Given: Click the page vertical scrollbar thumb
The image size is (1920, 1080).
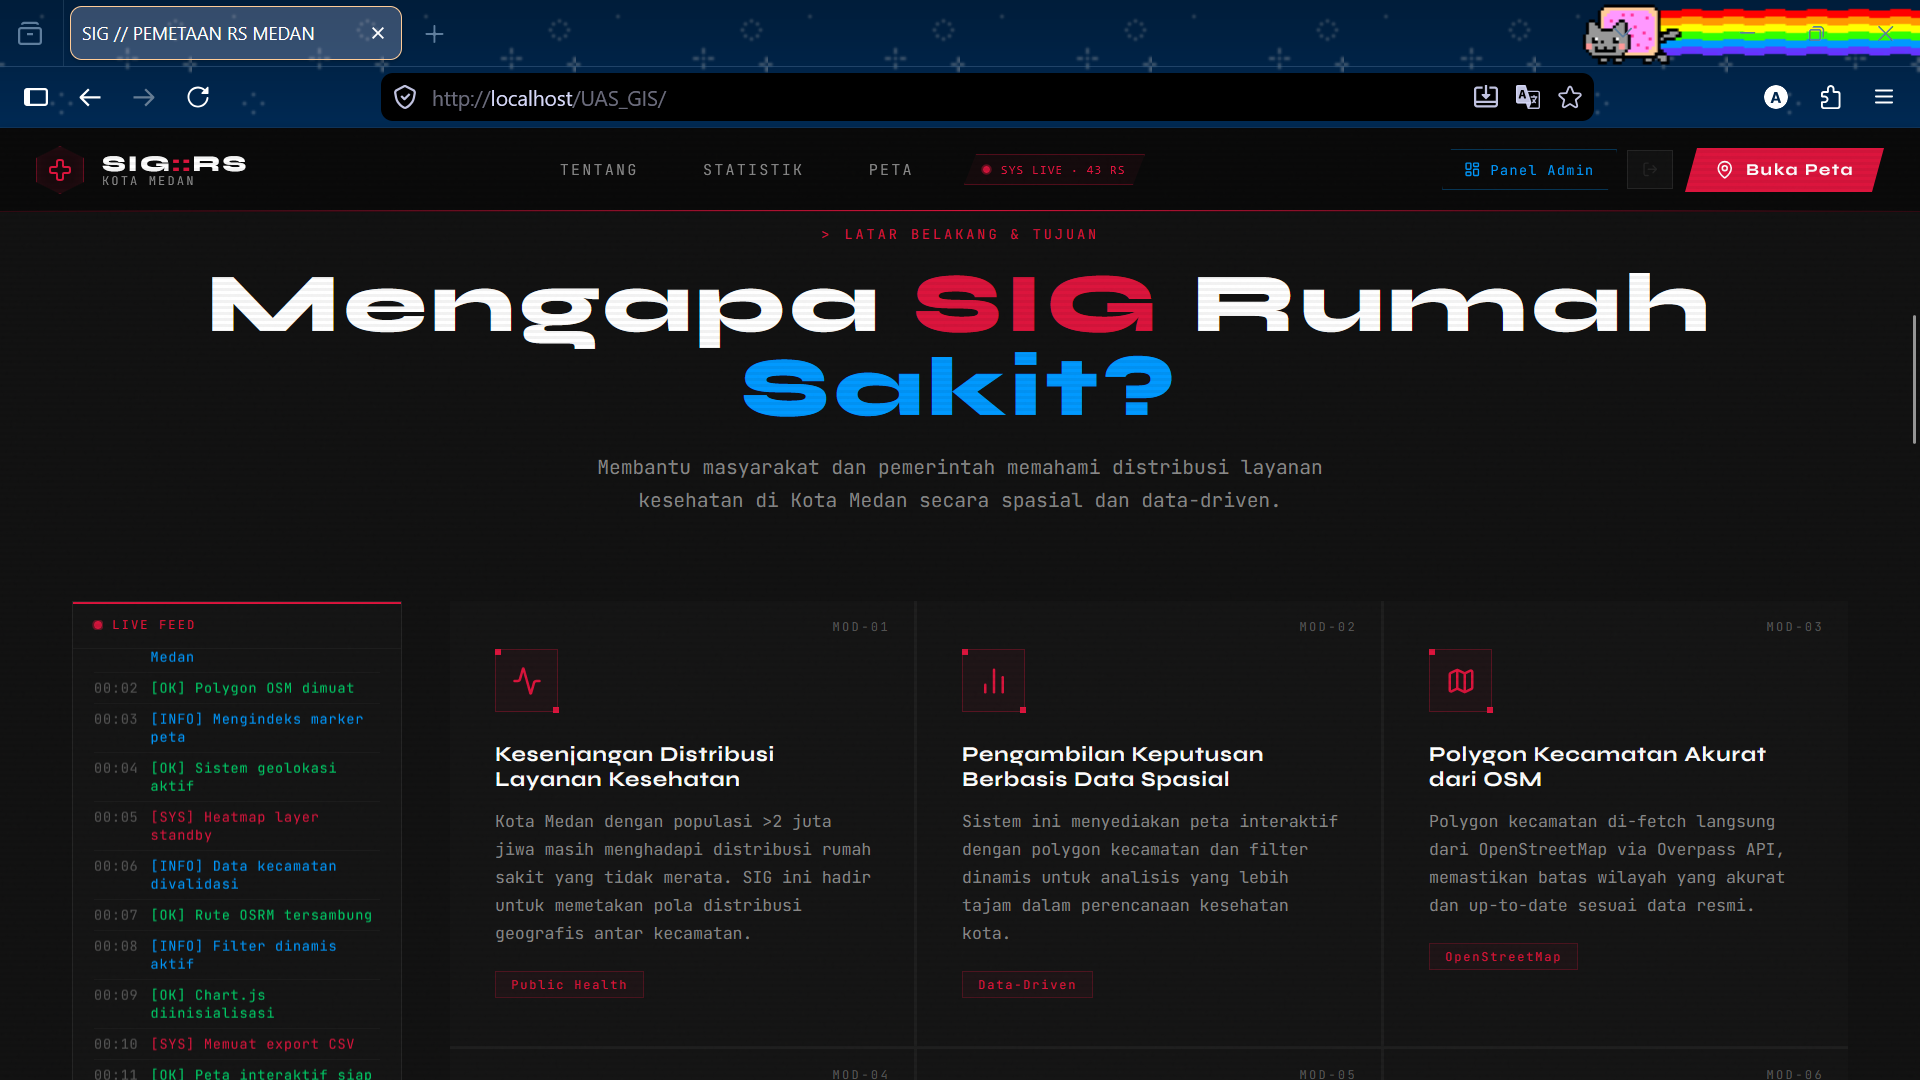Looking at the screenshot, I should pos(1914,380).
